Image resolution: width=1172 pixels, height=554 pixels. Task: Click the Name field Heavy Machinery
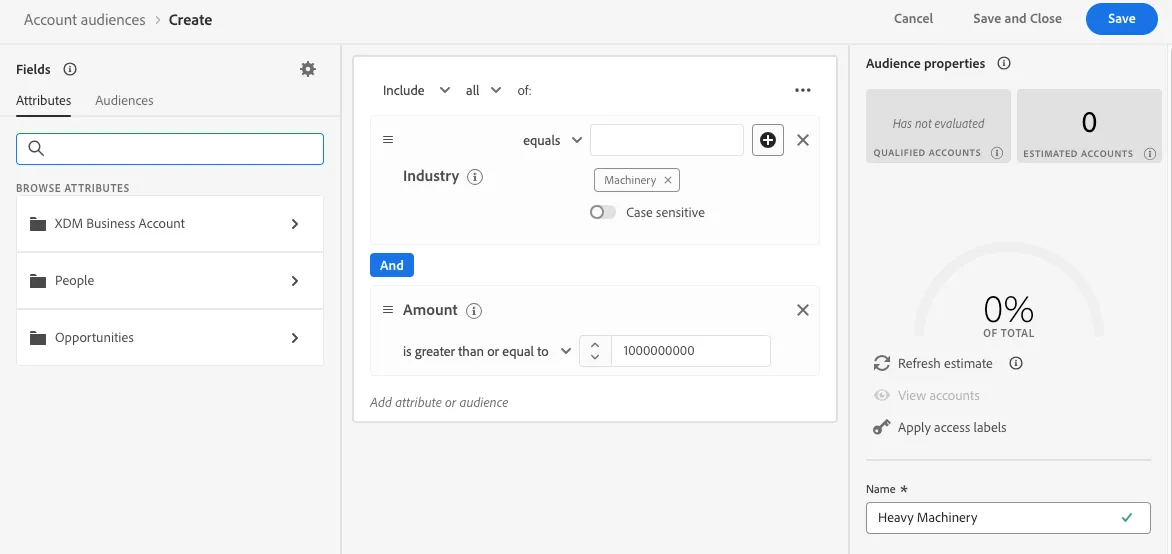pos(1008,517)
